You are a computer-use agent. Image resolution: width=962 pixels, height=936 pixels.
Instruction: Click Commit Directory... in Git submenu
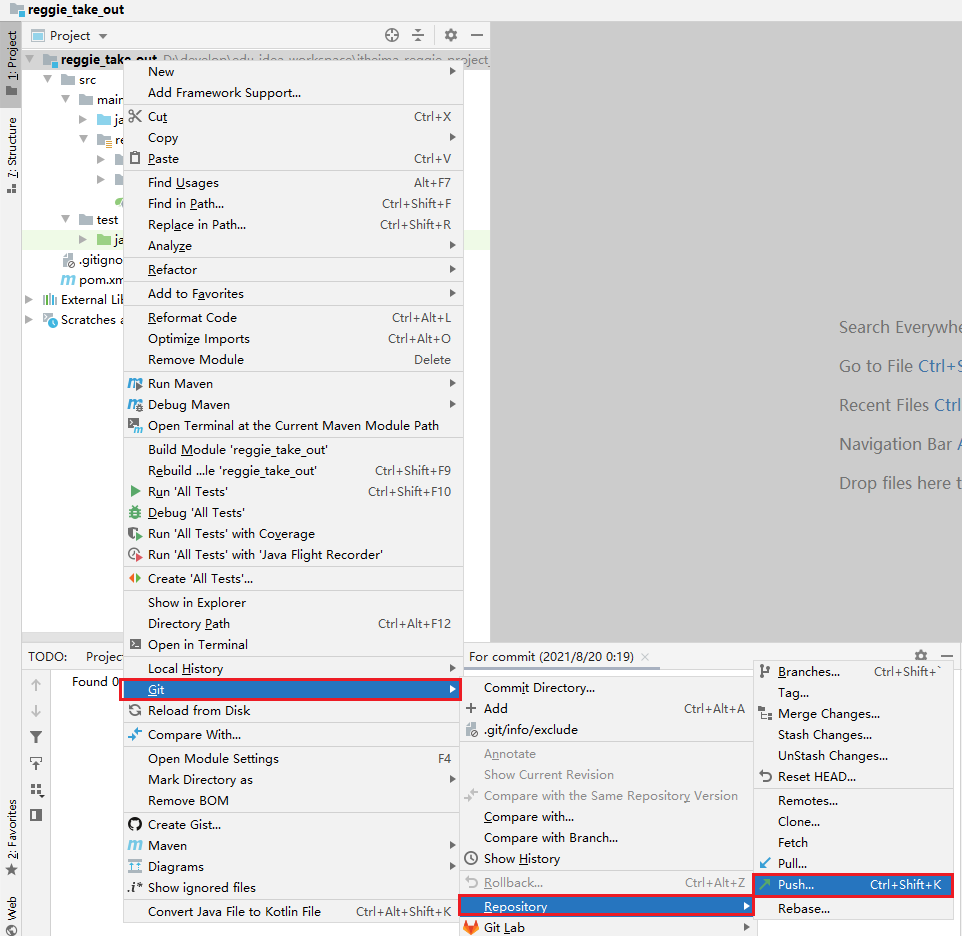point(539,688)
